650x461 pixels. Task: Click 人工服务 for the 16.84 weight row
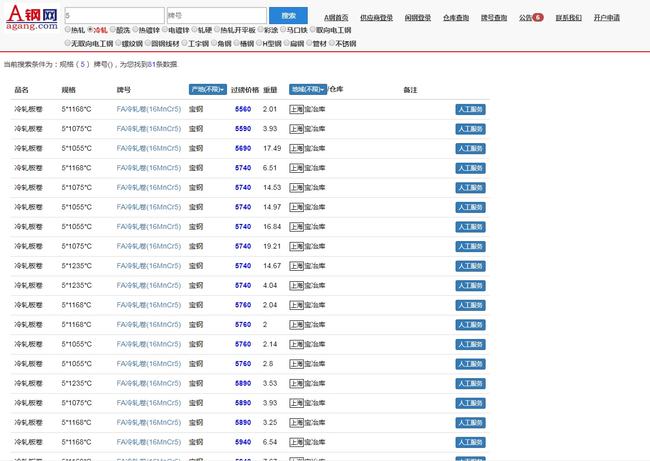(471, 227)
